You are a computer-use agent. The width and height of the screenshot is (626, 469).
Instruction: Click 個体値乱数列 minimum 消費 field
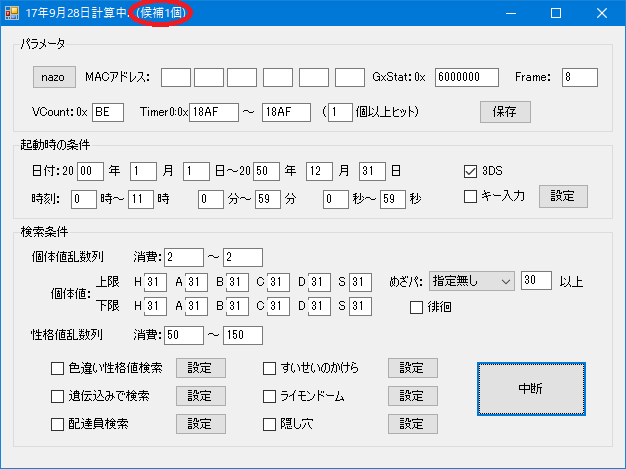point(184,257)
